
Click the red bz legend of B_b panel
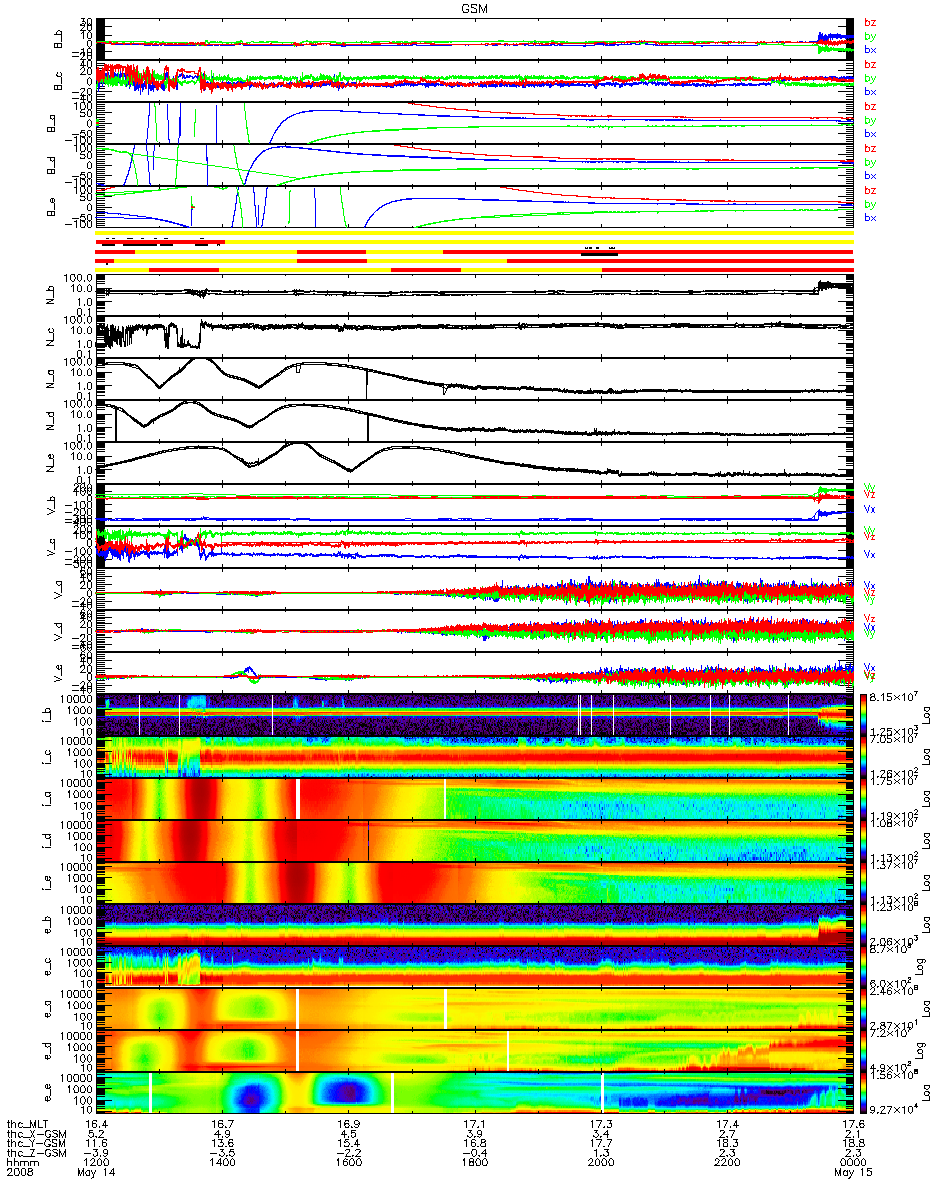(870, 23)
